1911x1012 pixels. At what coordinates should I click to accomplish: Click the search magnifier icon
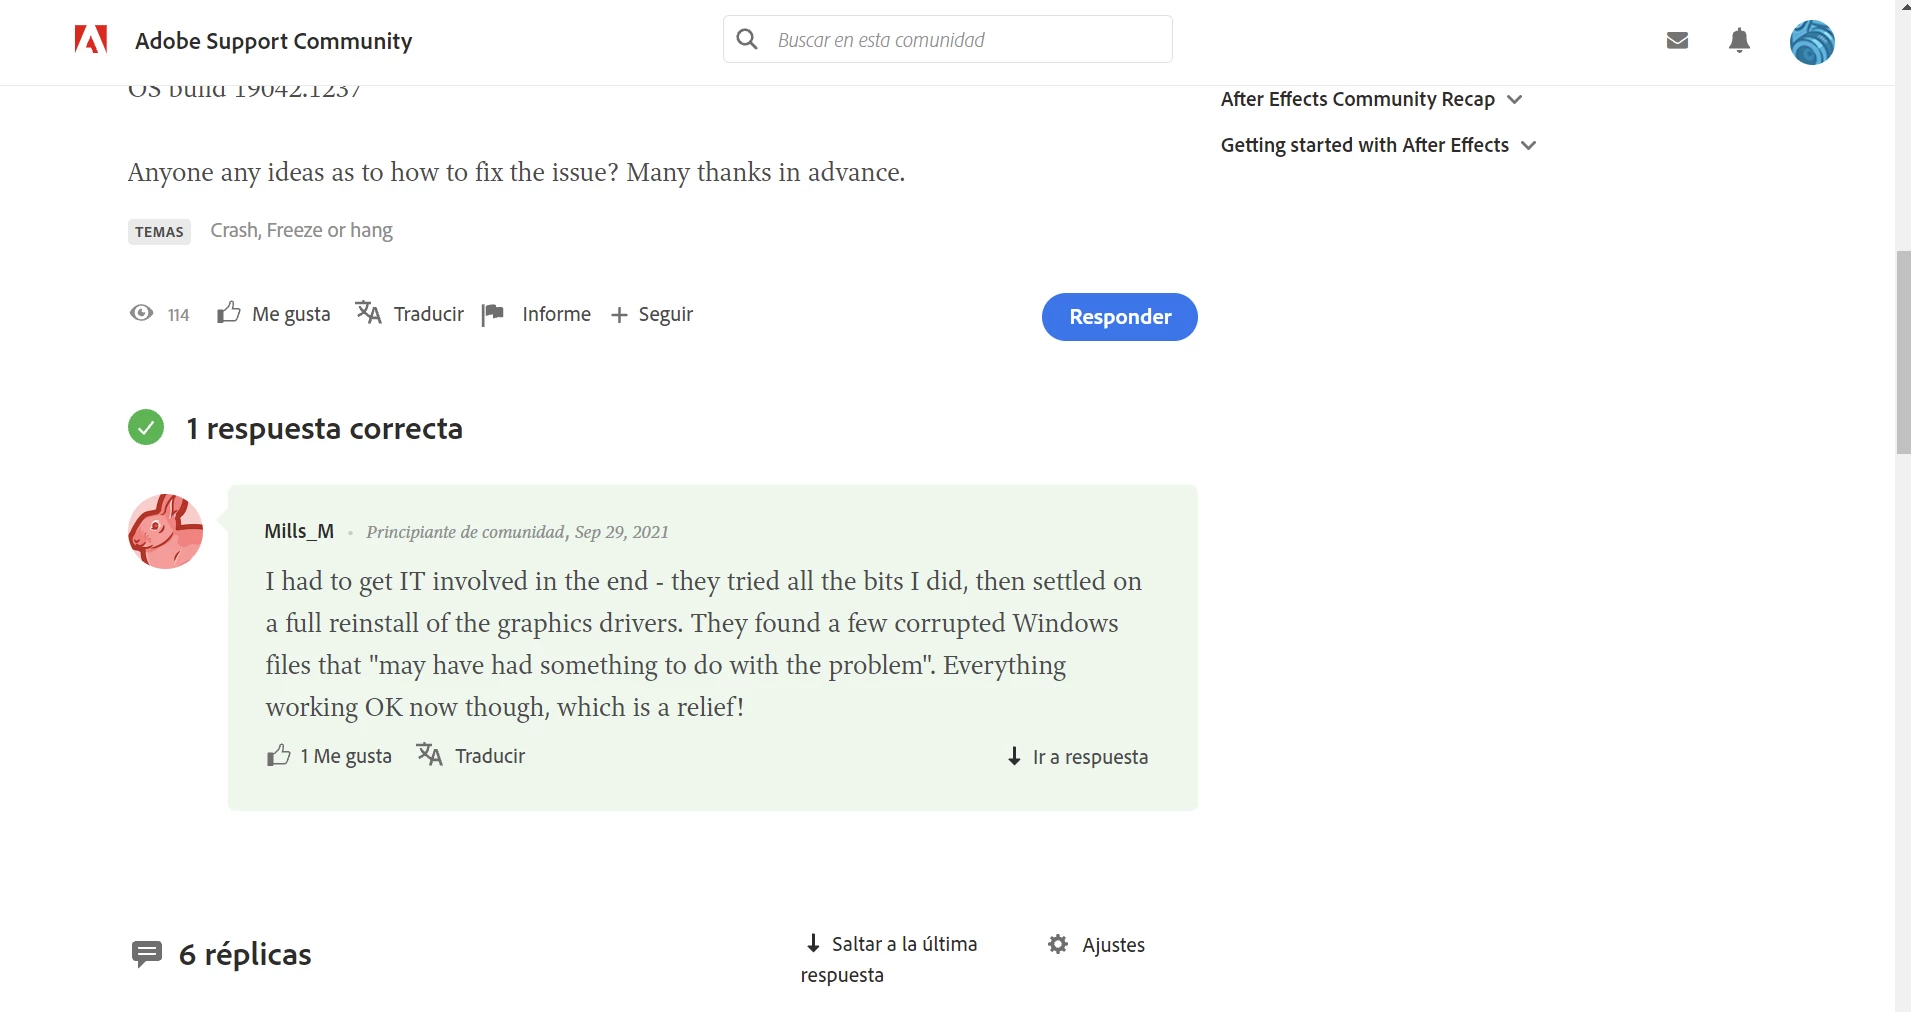click(x=747, y=39)
